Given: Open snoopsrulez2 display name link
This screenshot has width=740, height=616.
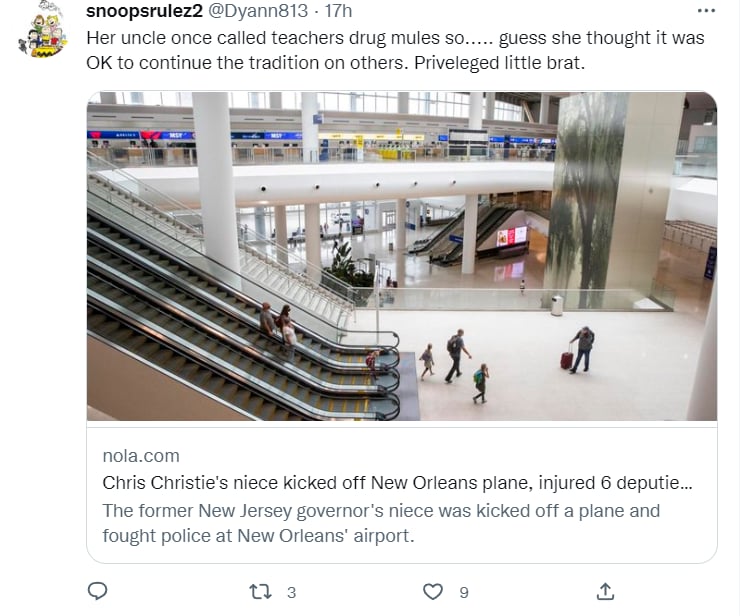Looking at the screenshot, I should (x=144, y=11).
